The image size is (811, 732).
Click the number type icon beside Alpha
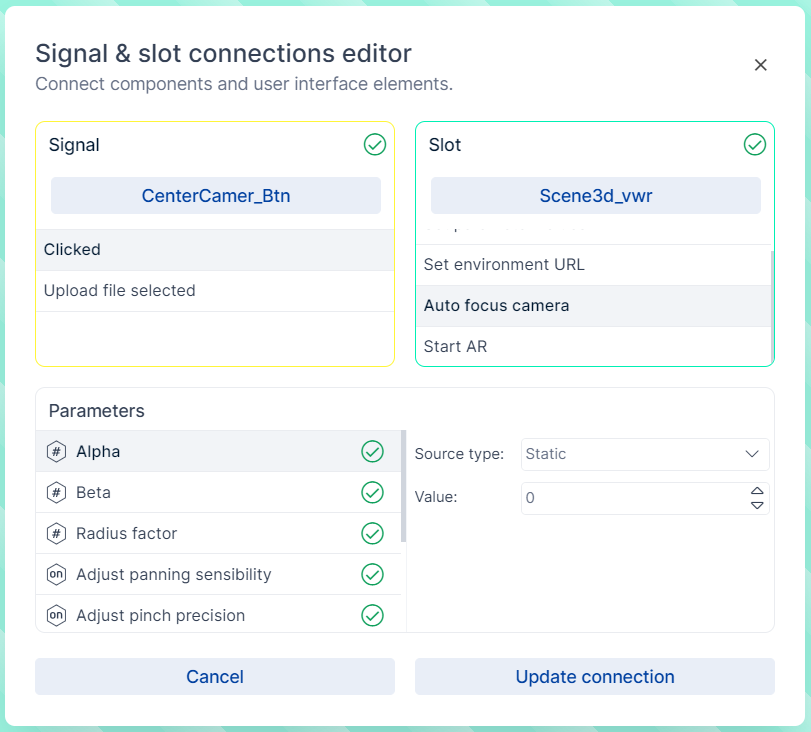56,452
